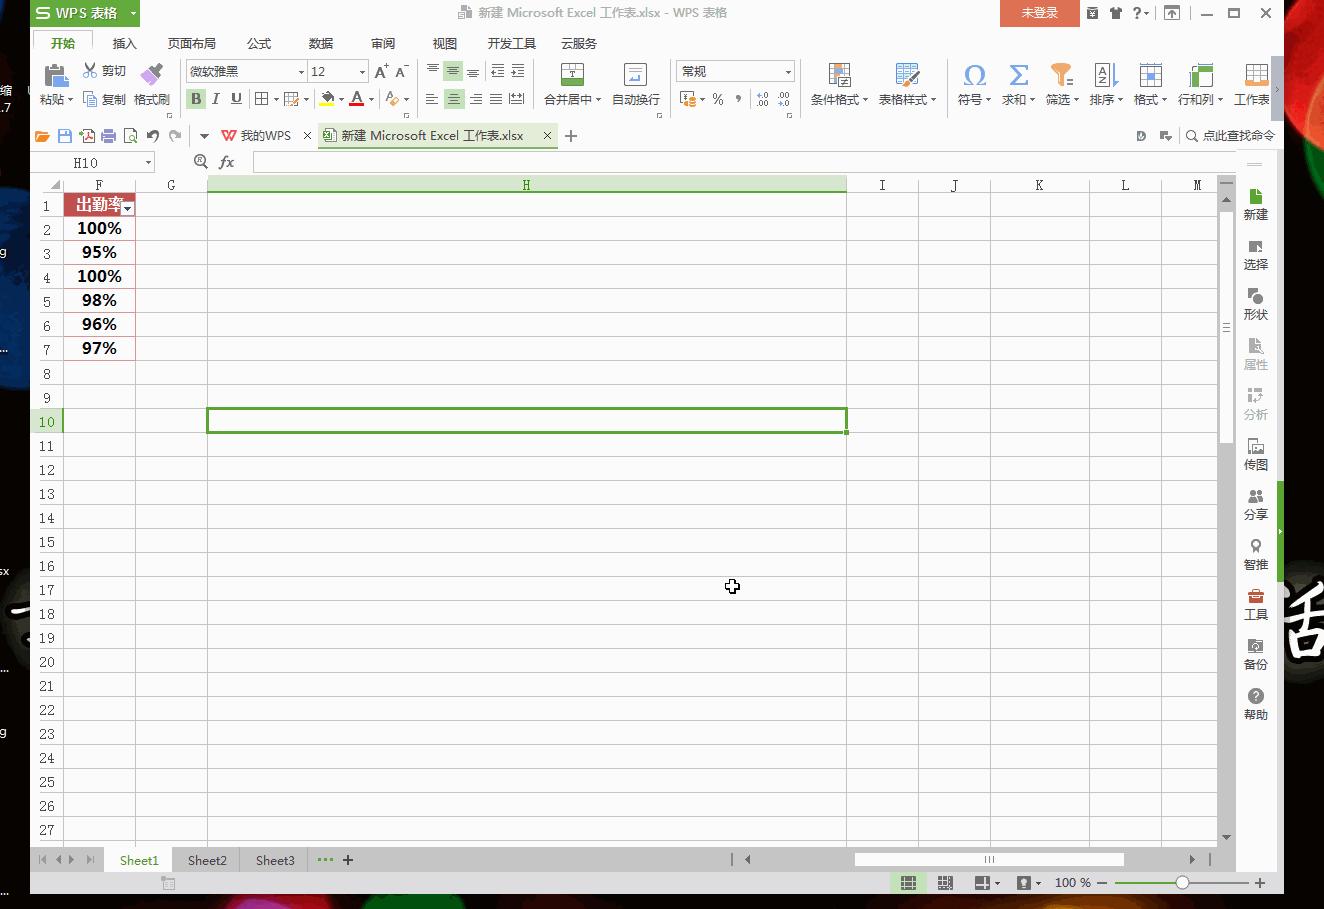
Task: Switch to the 插入 ribbon tab
Action: coord(125,44)
